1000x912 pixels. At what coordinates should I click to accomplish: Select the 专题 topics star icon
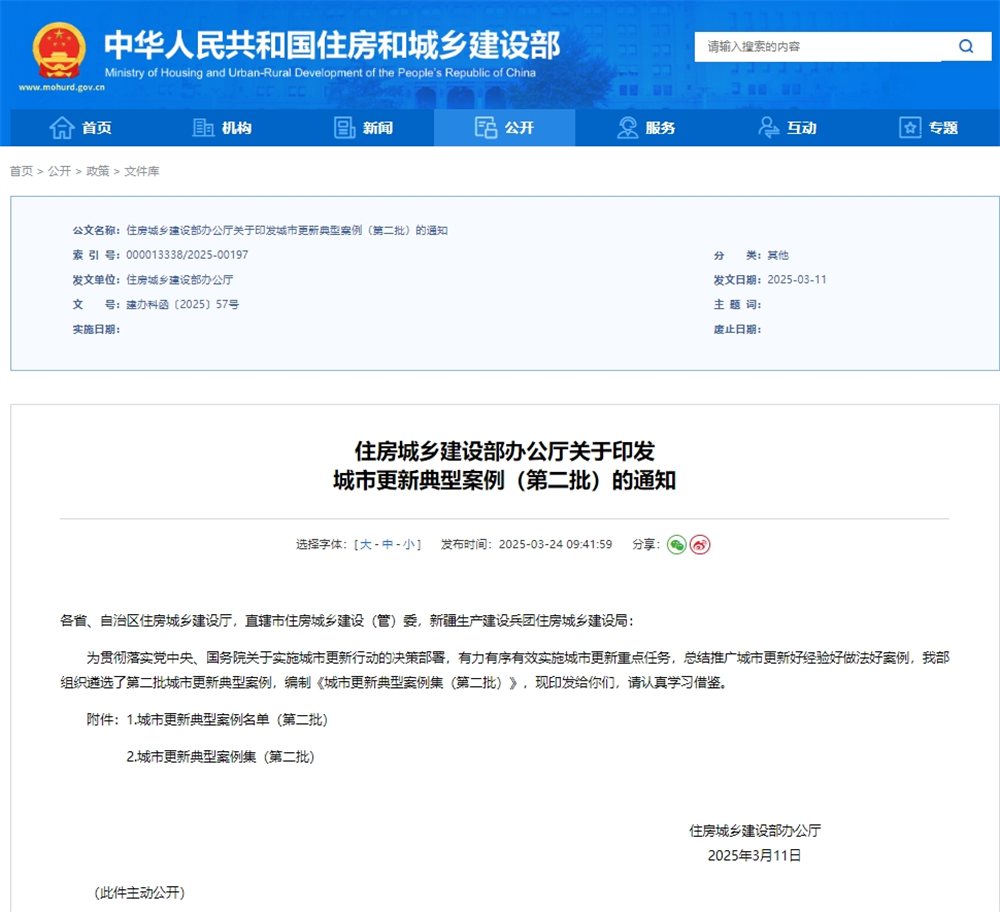click(908, 128)
